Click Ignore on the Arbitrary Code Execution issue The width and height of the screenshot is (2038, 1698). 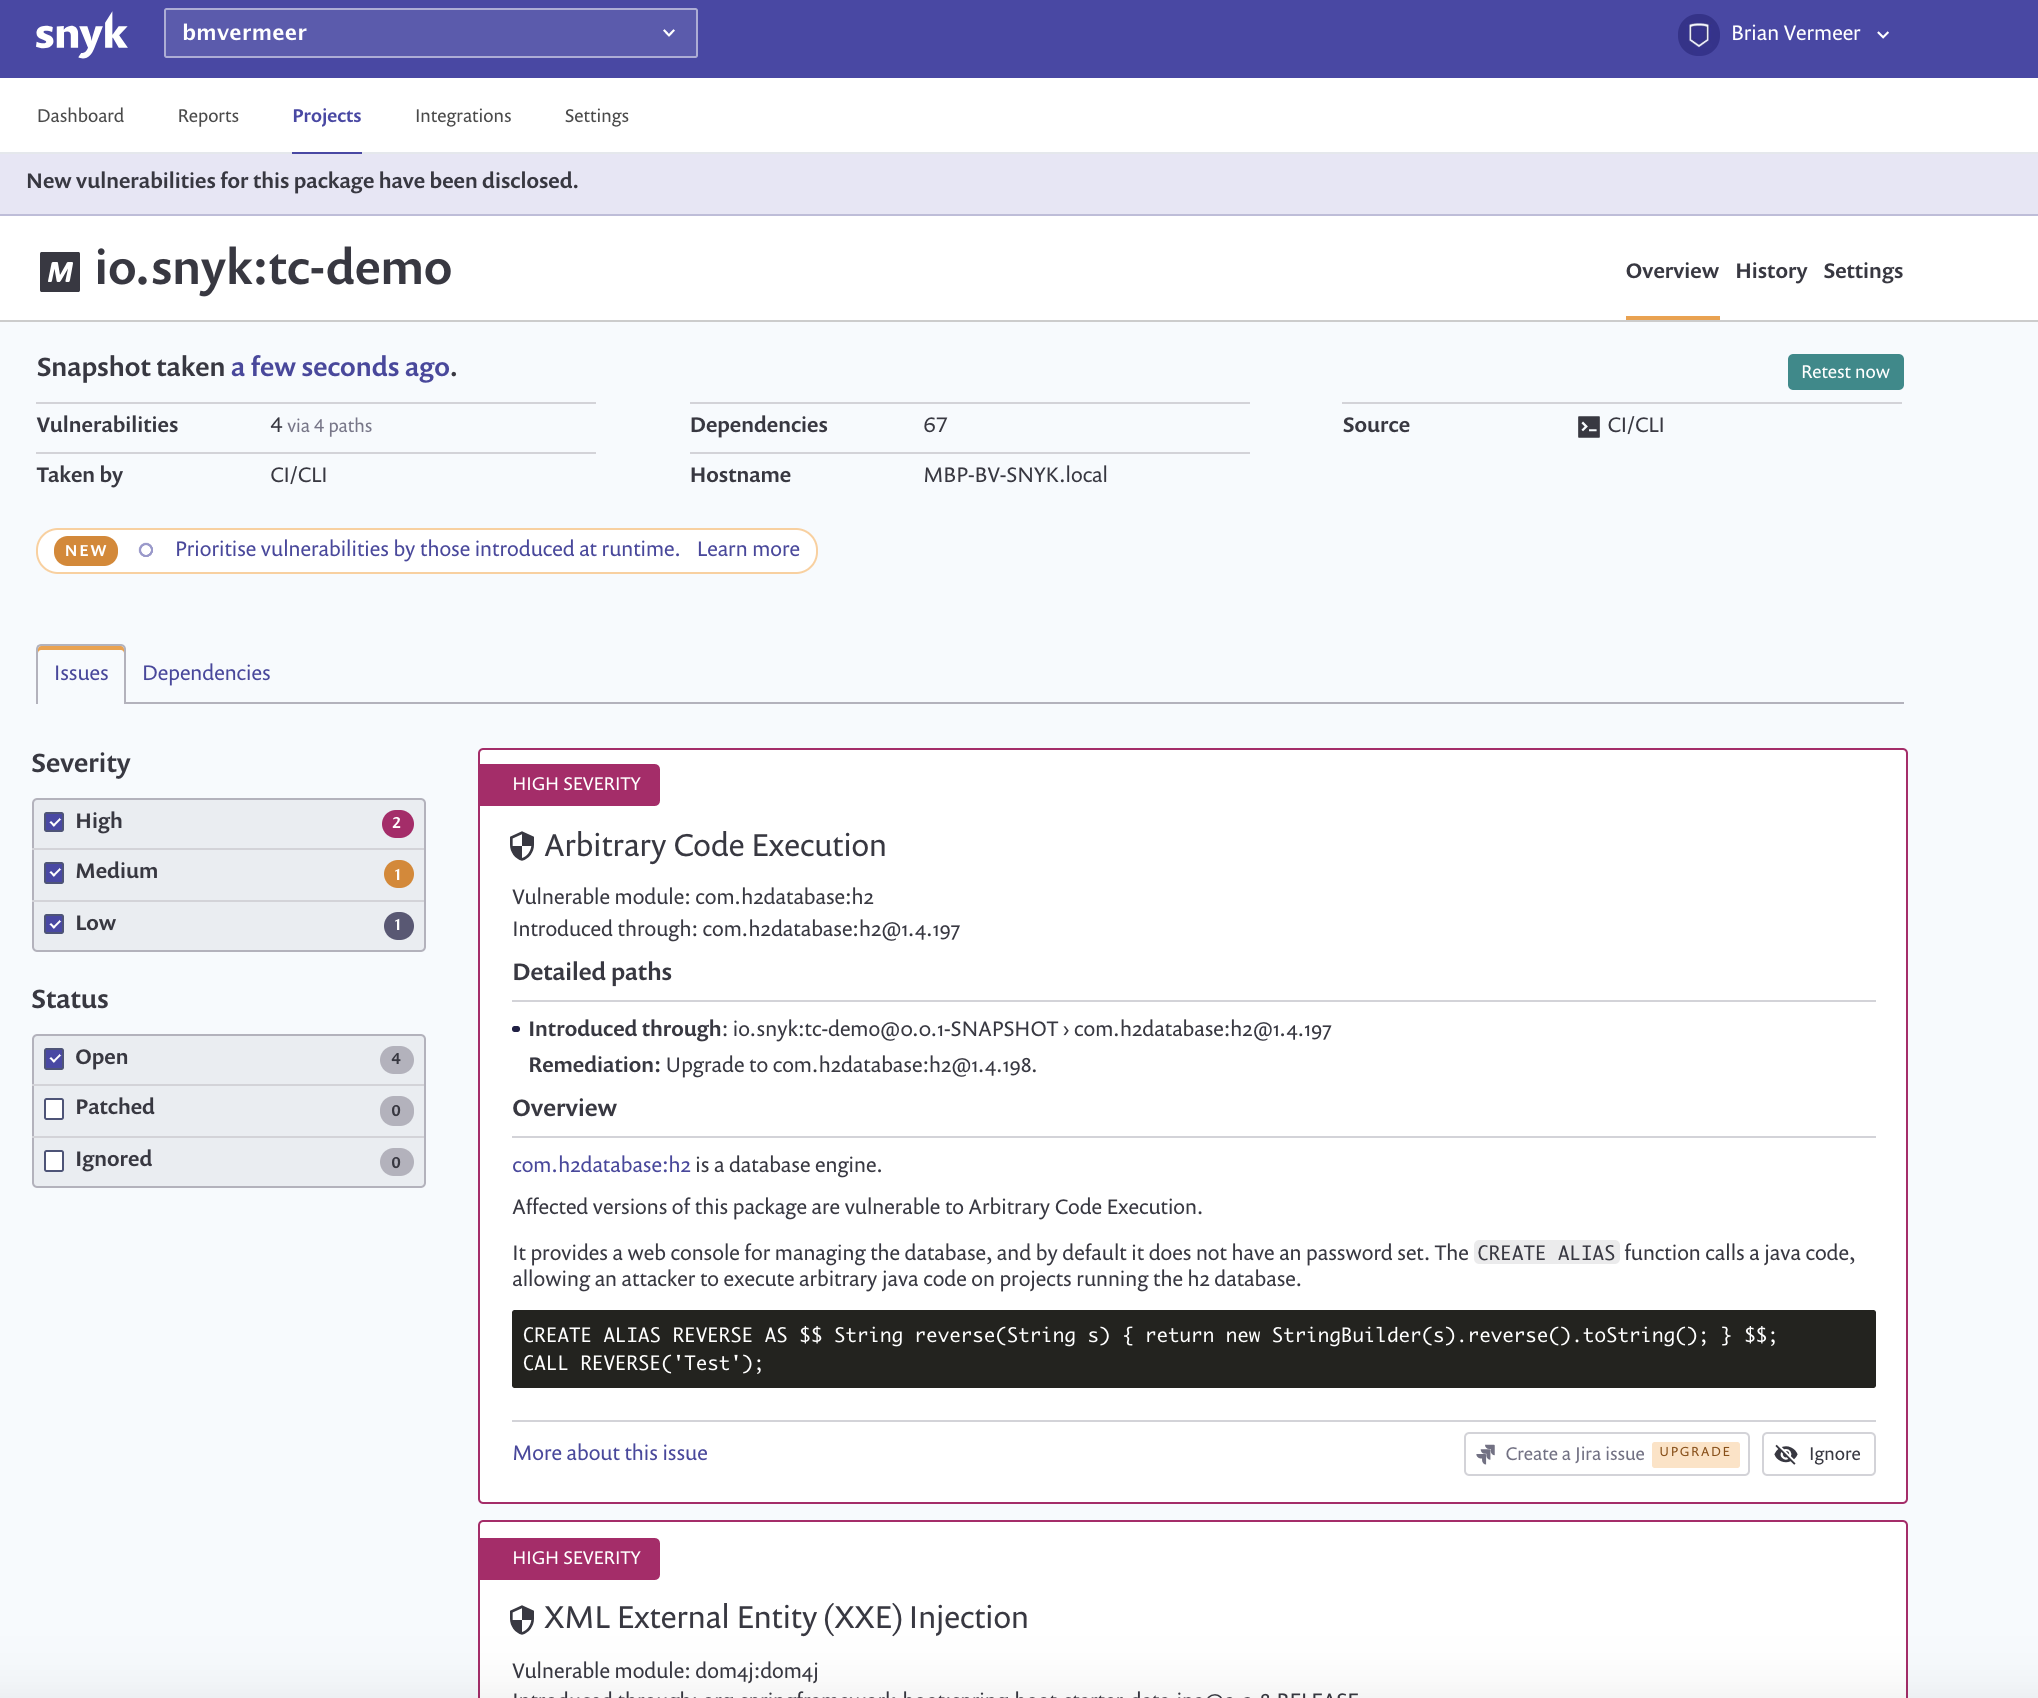1818,1454
